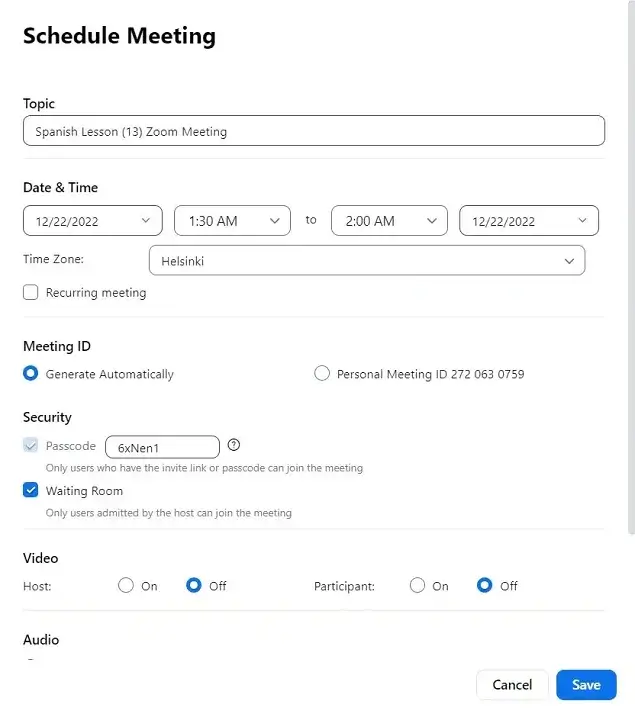
Task: Click the 'Time Zone:' label
Action: (x=53, y=259)
